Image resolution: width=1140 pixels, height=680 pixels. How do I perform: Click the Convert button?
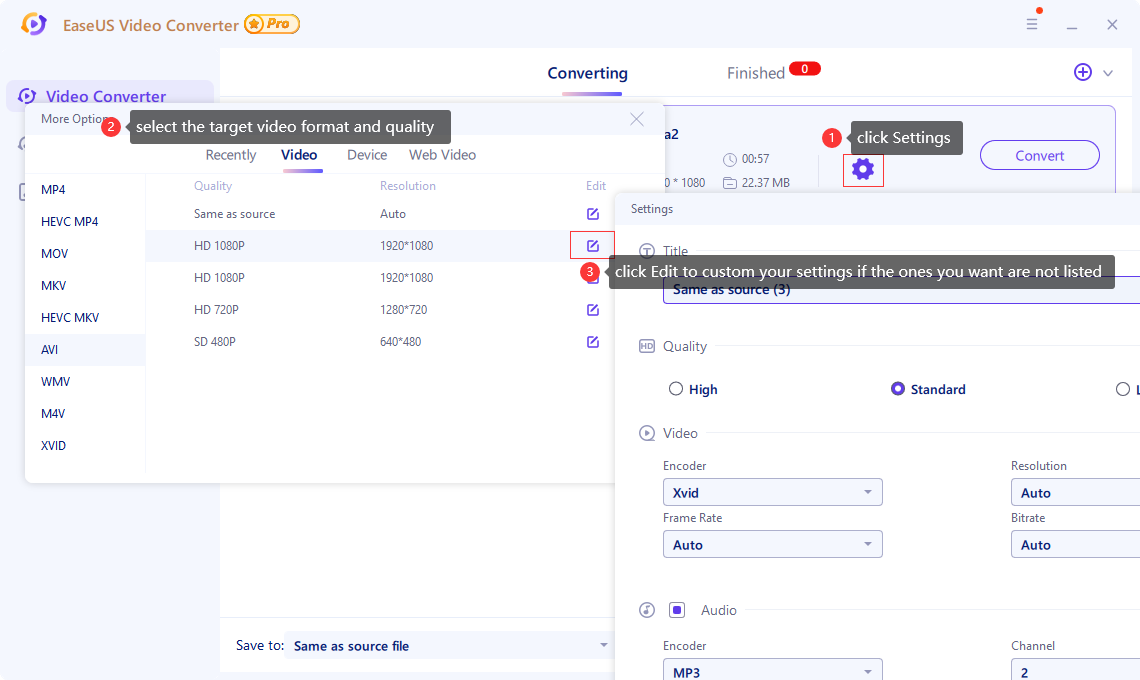coord(1040,155)
